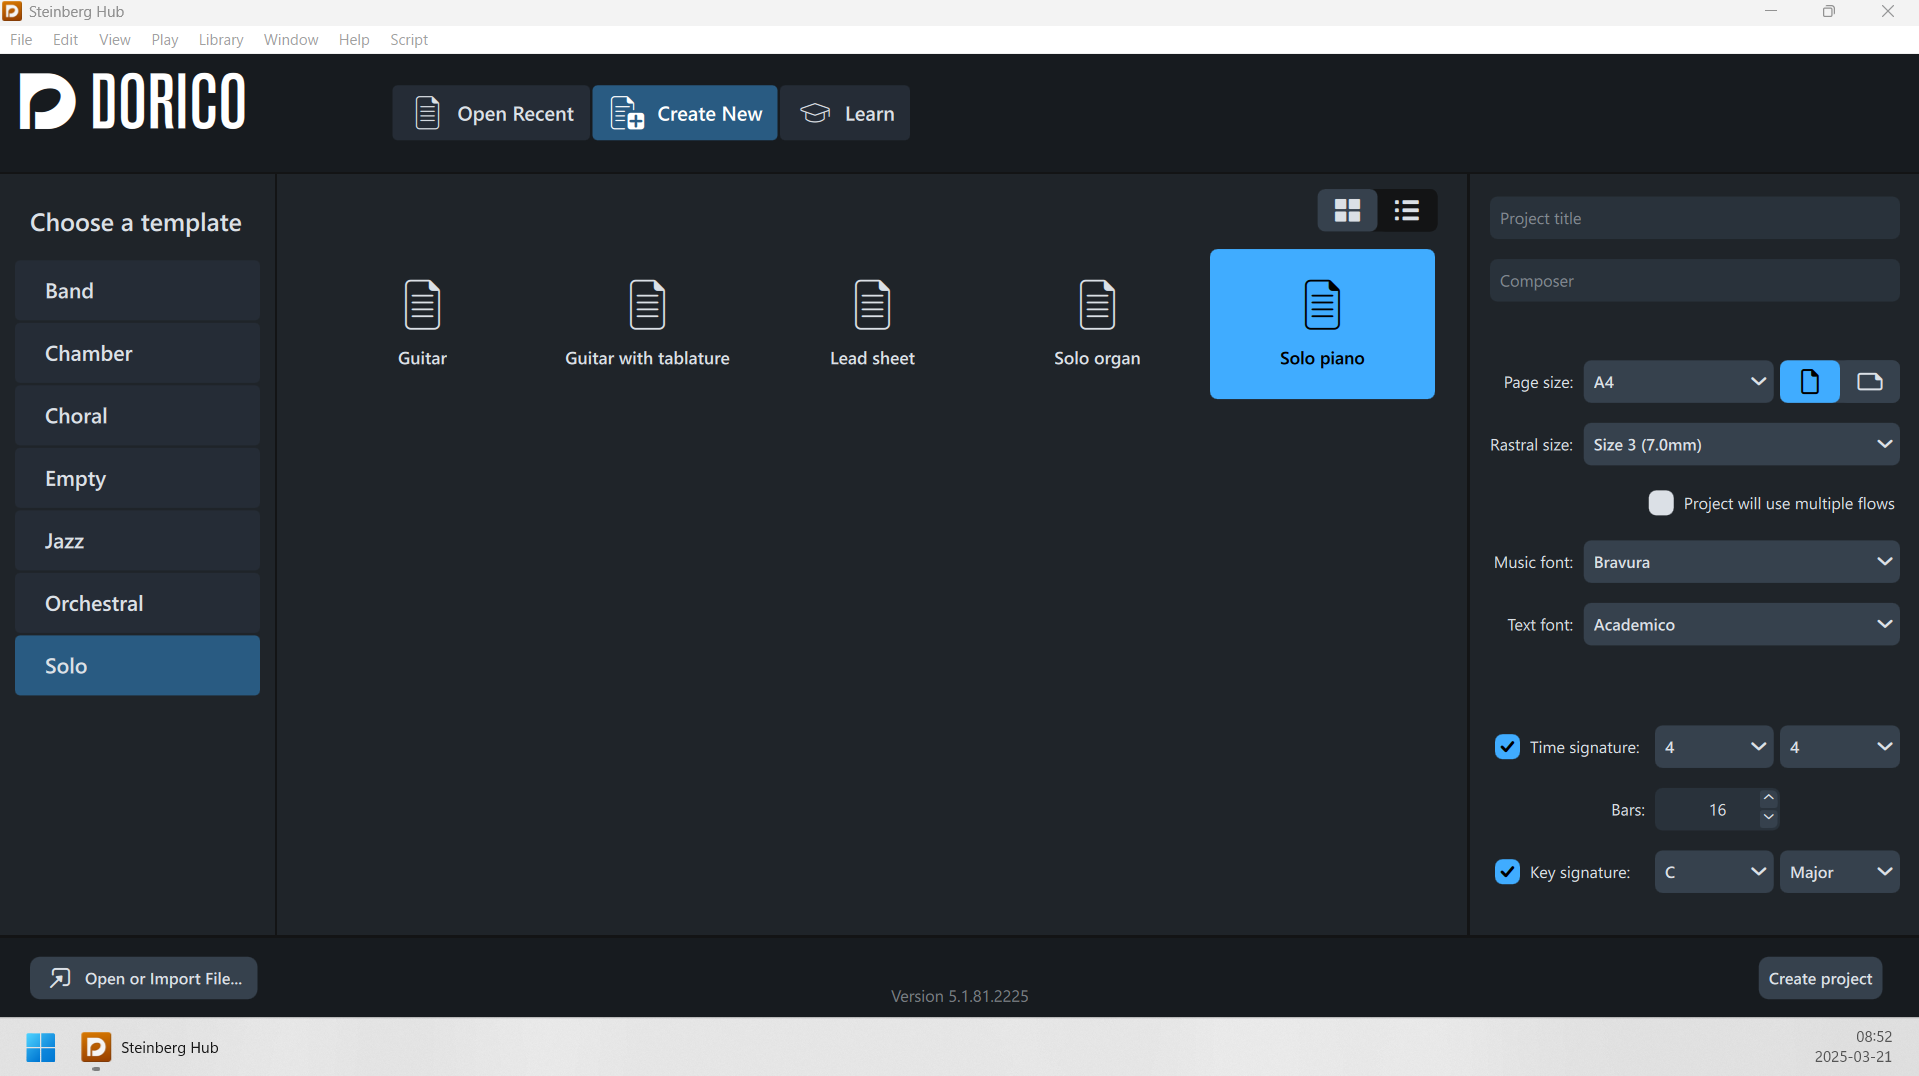Image resolution: width=1919 pixels, height=1076 pixels.
Task: Click the Steinberg Hub title bar icon
Action: tap(12, 12)
